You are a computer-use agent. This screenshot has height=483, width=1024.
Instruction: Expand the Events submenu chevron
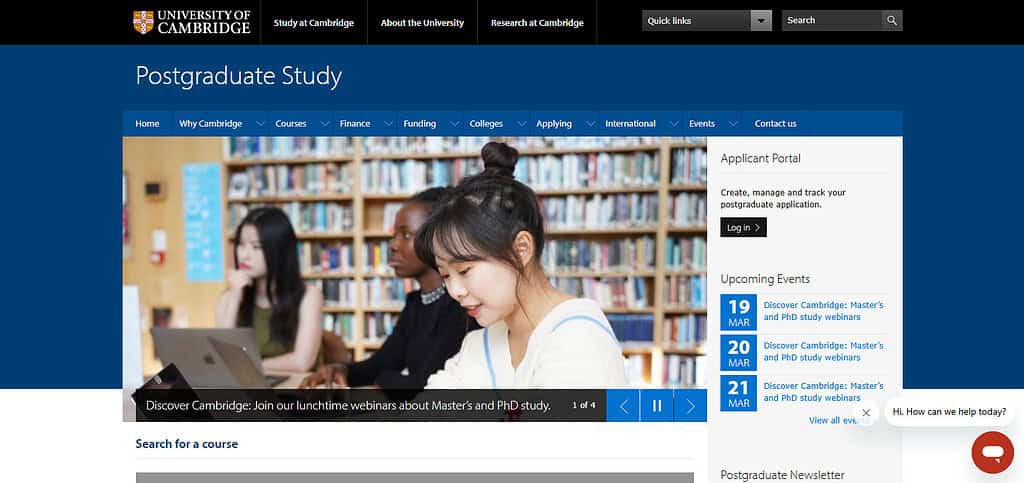point(733,123)
